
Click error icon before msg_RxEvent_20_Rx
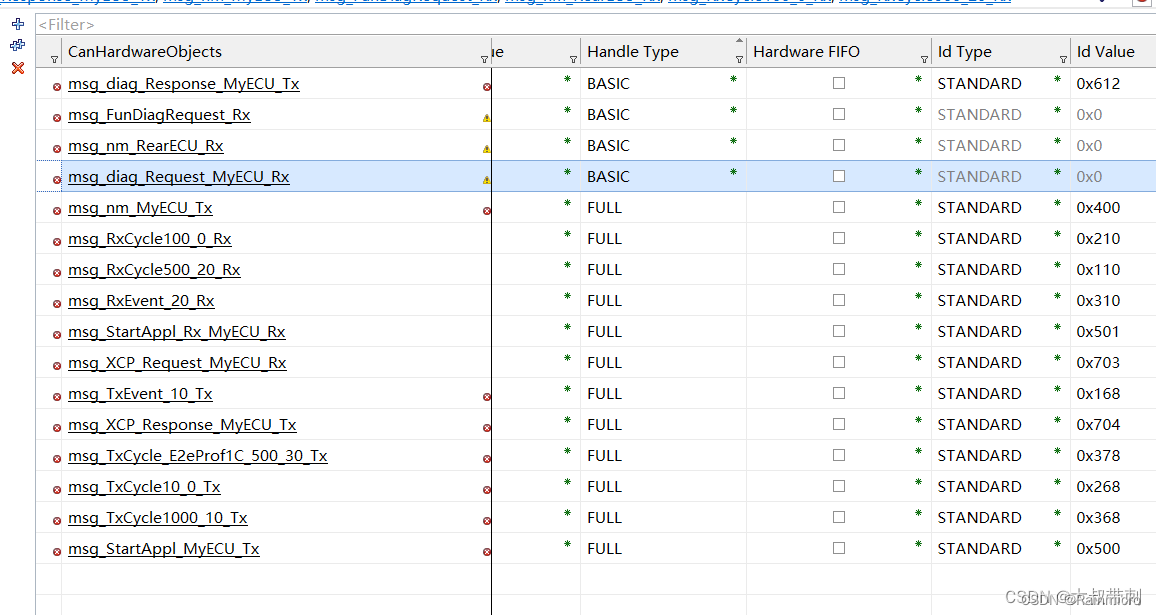click(57, 304)
